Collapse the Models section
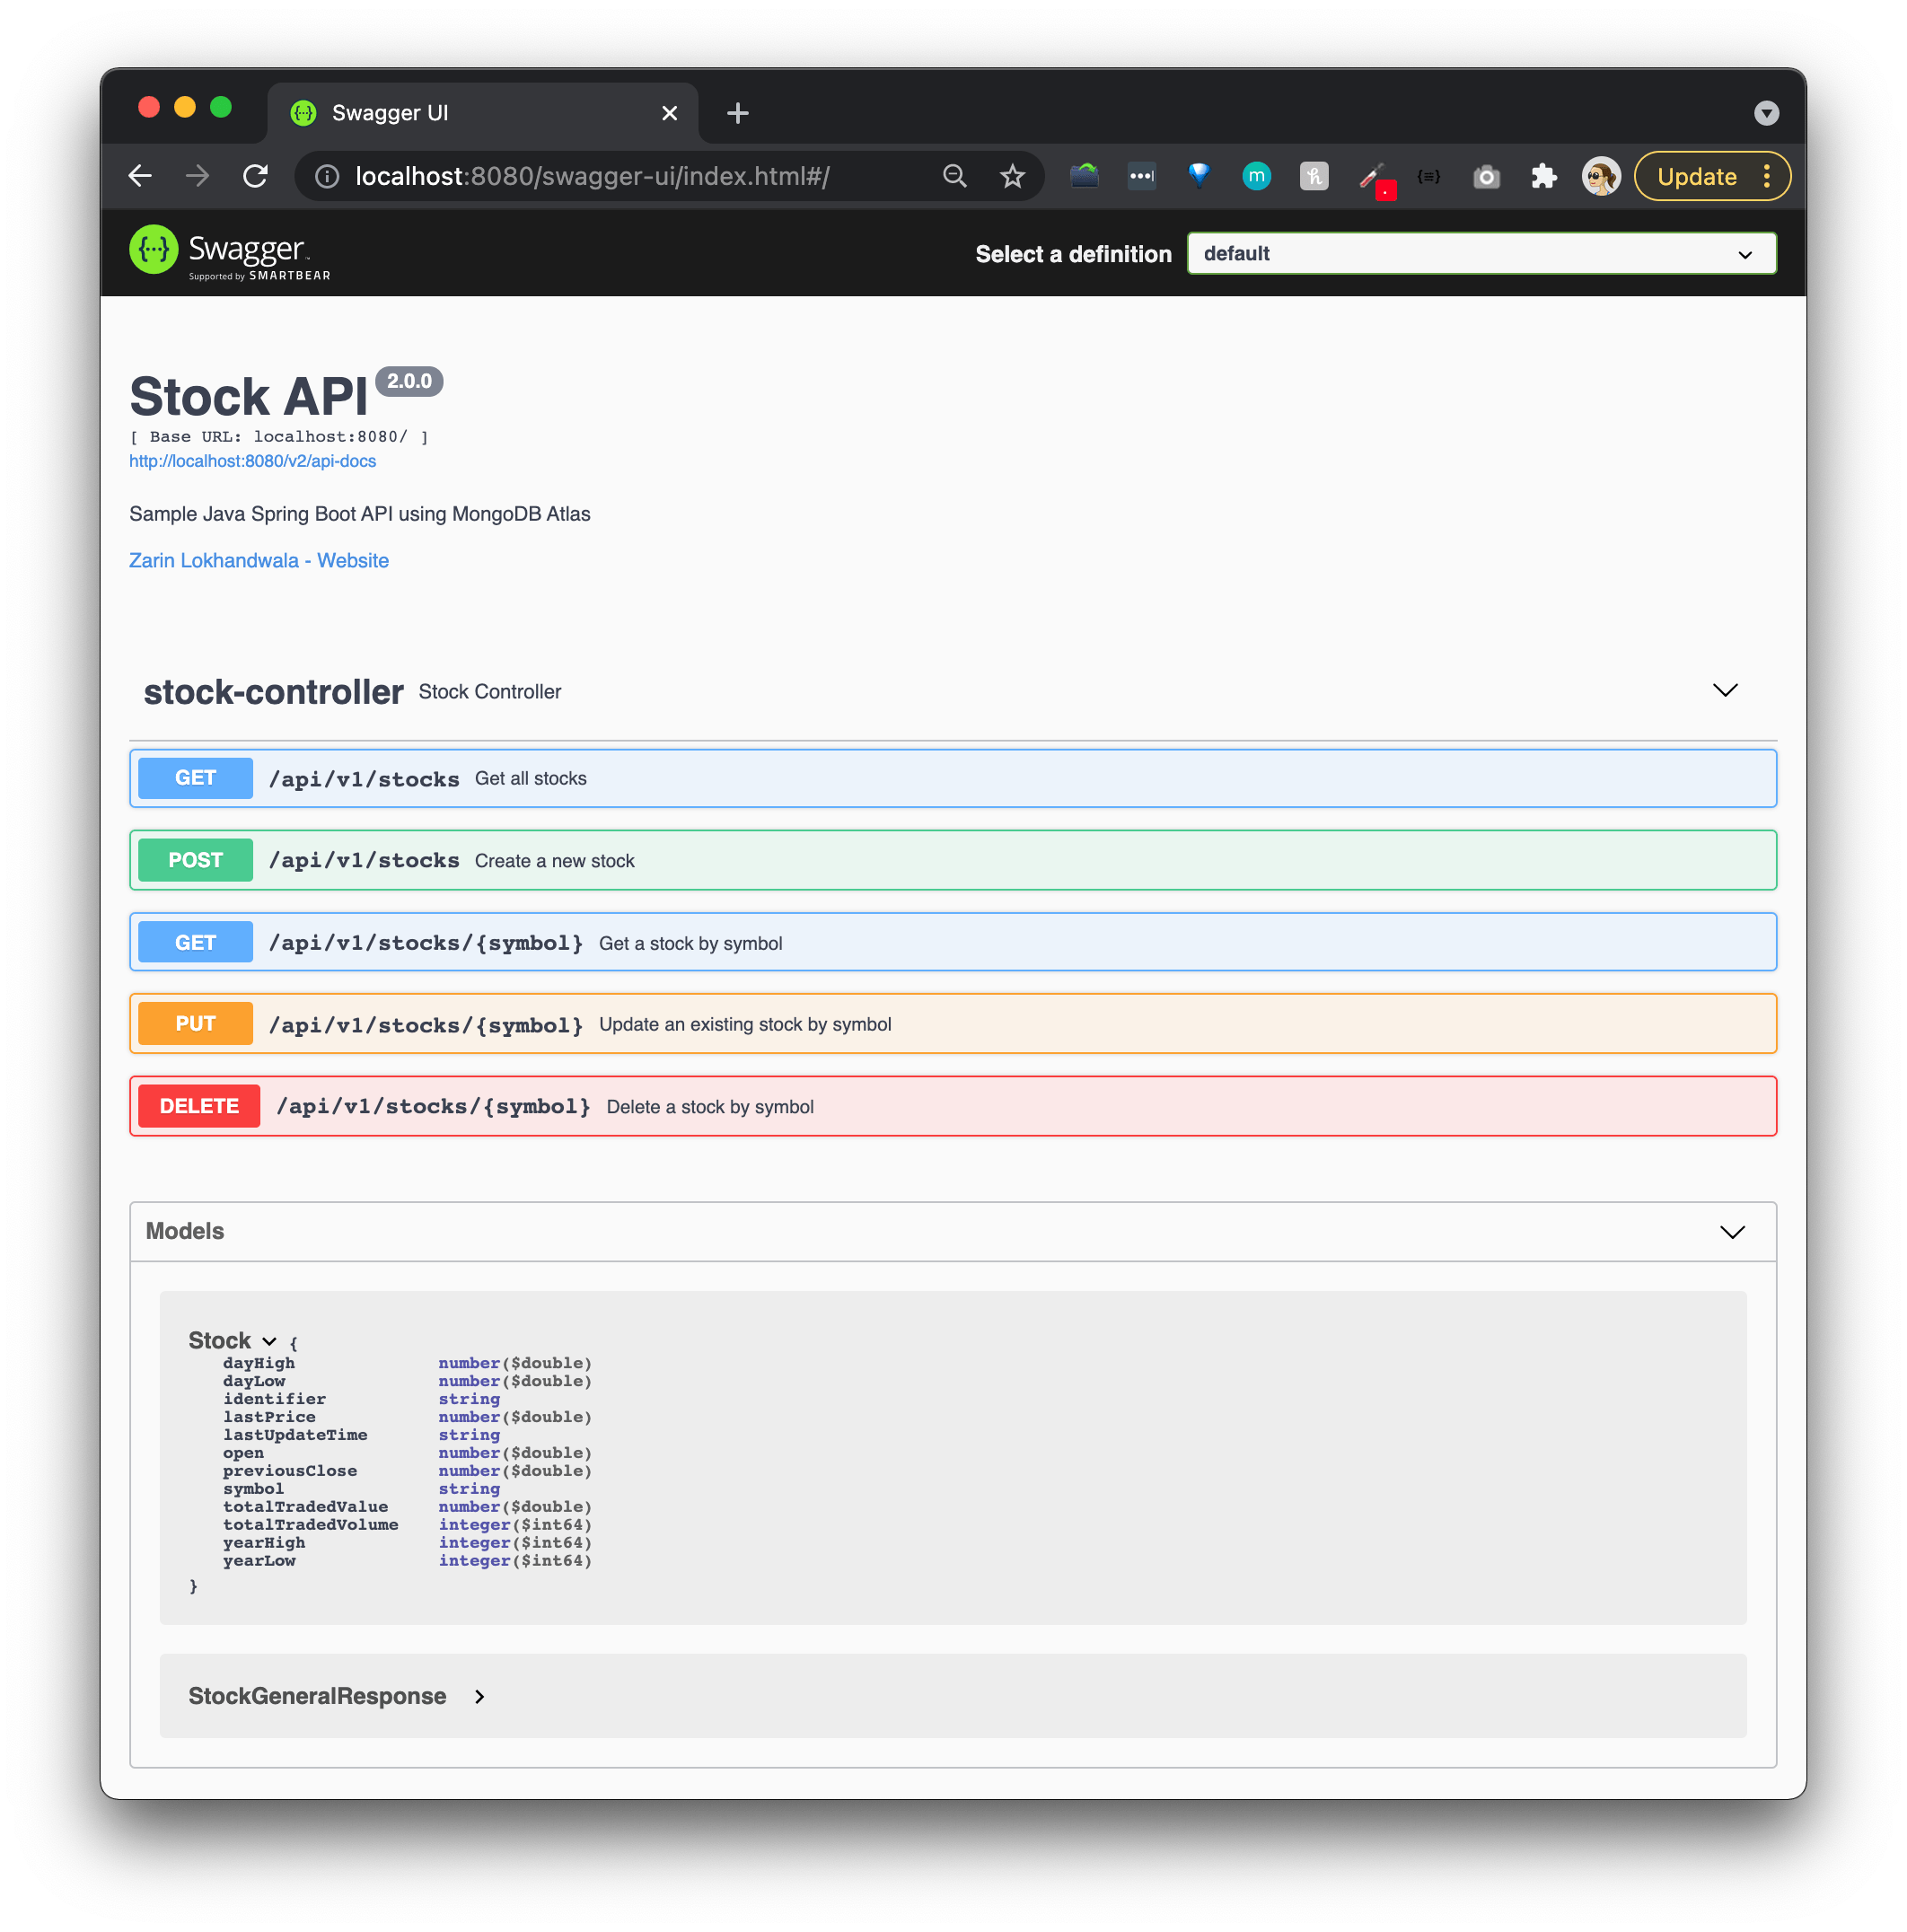 tap(1732, 1231)
